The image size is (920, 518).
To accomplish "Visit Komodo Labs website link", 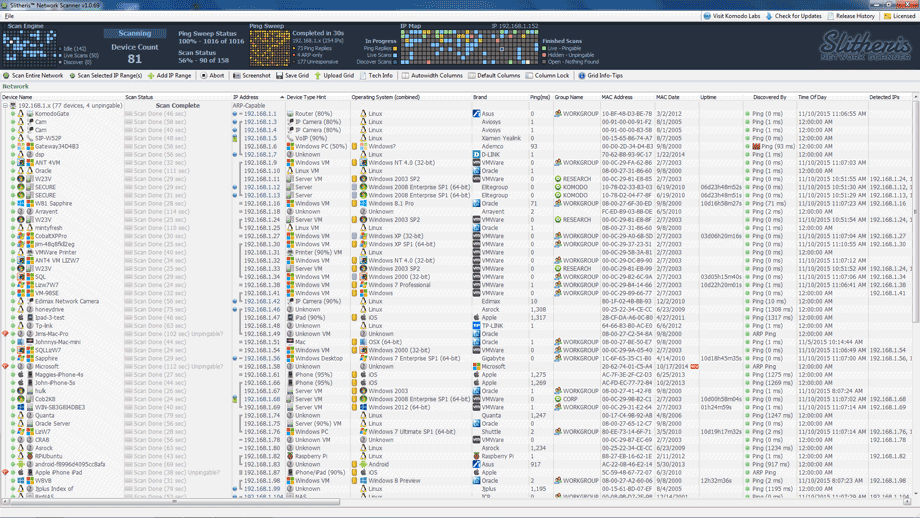I will (x=732, y=16).
